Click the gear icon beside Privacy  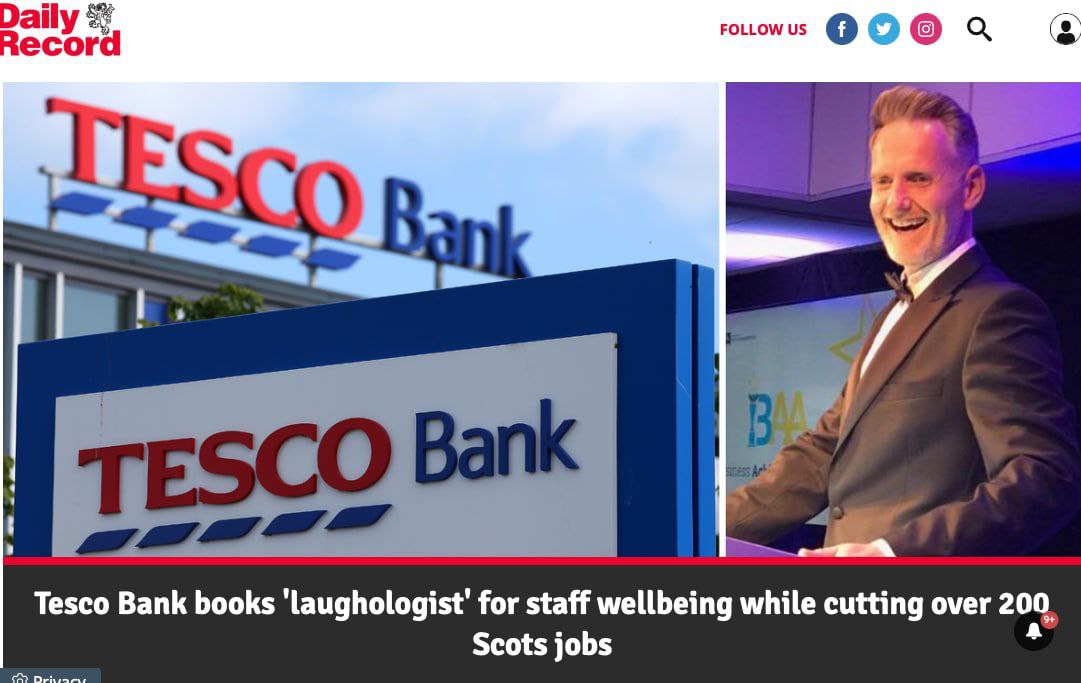(20, 679)
